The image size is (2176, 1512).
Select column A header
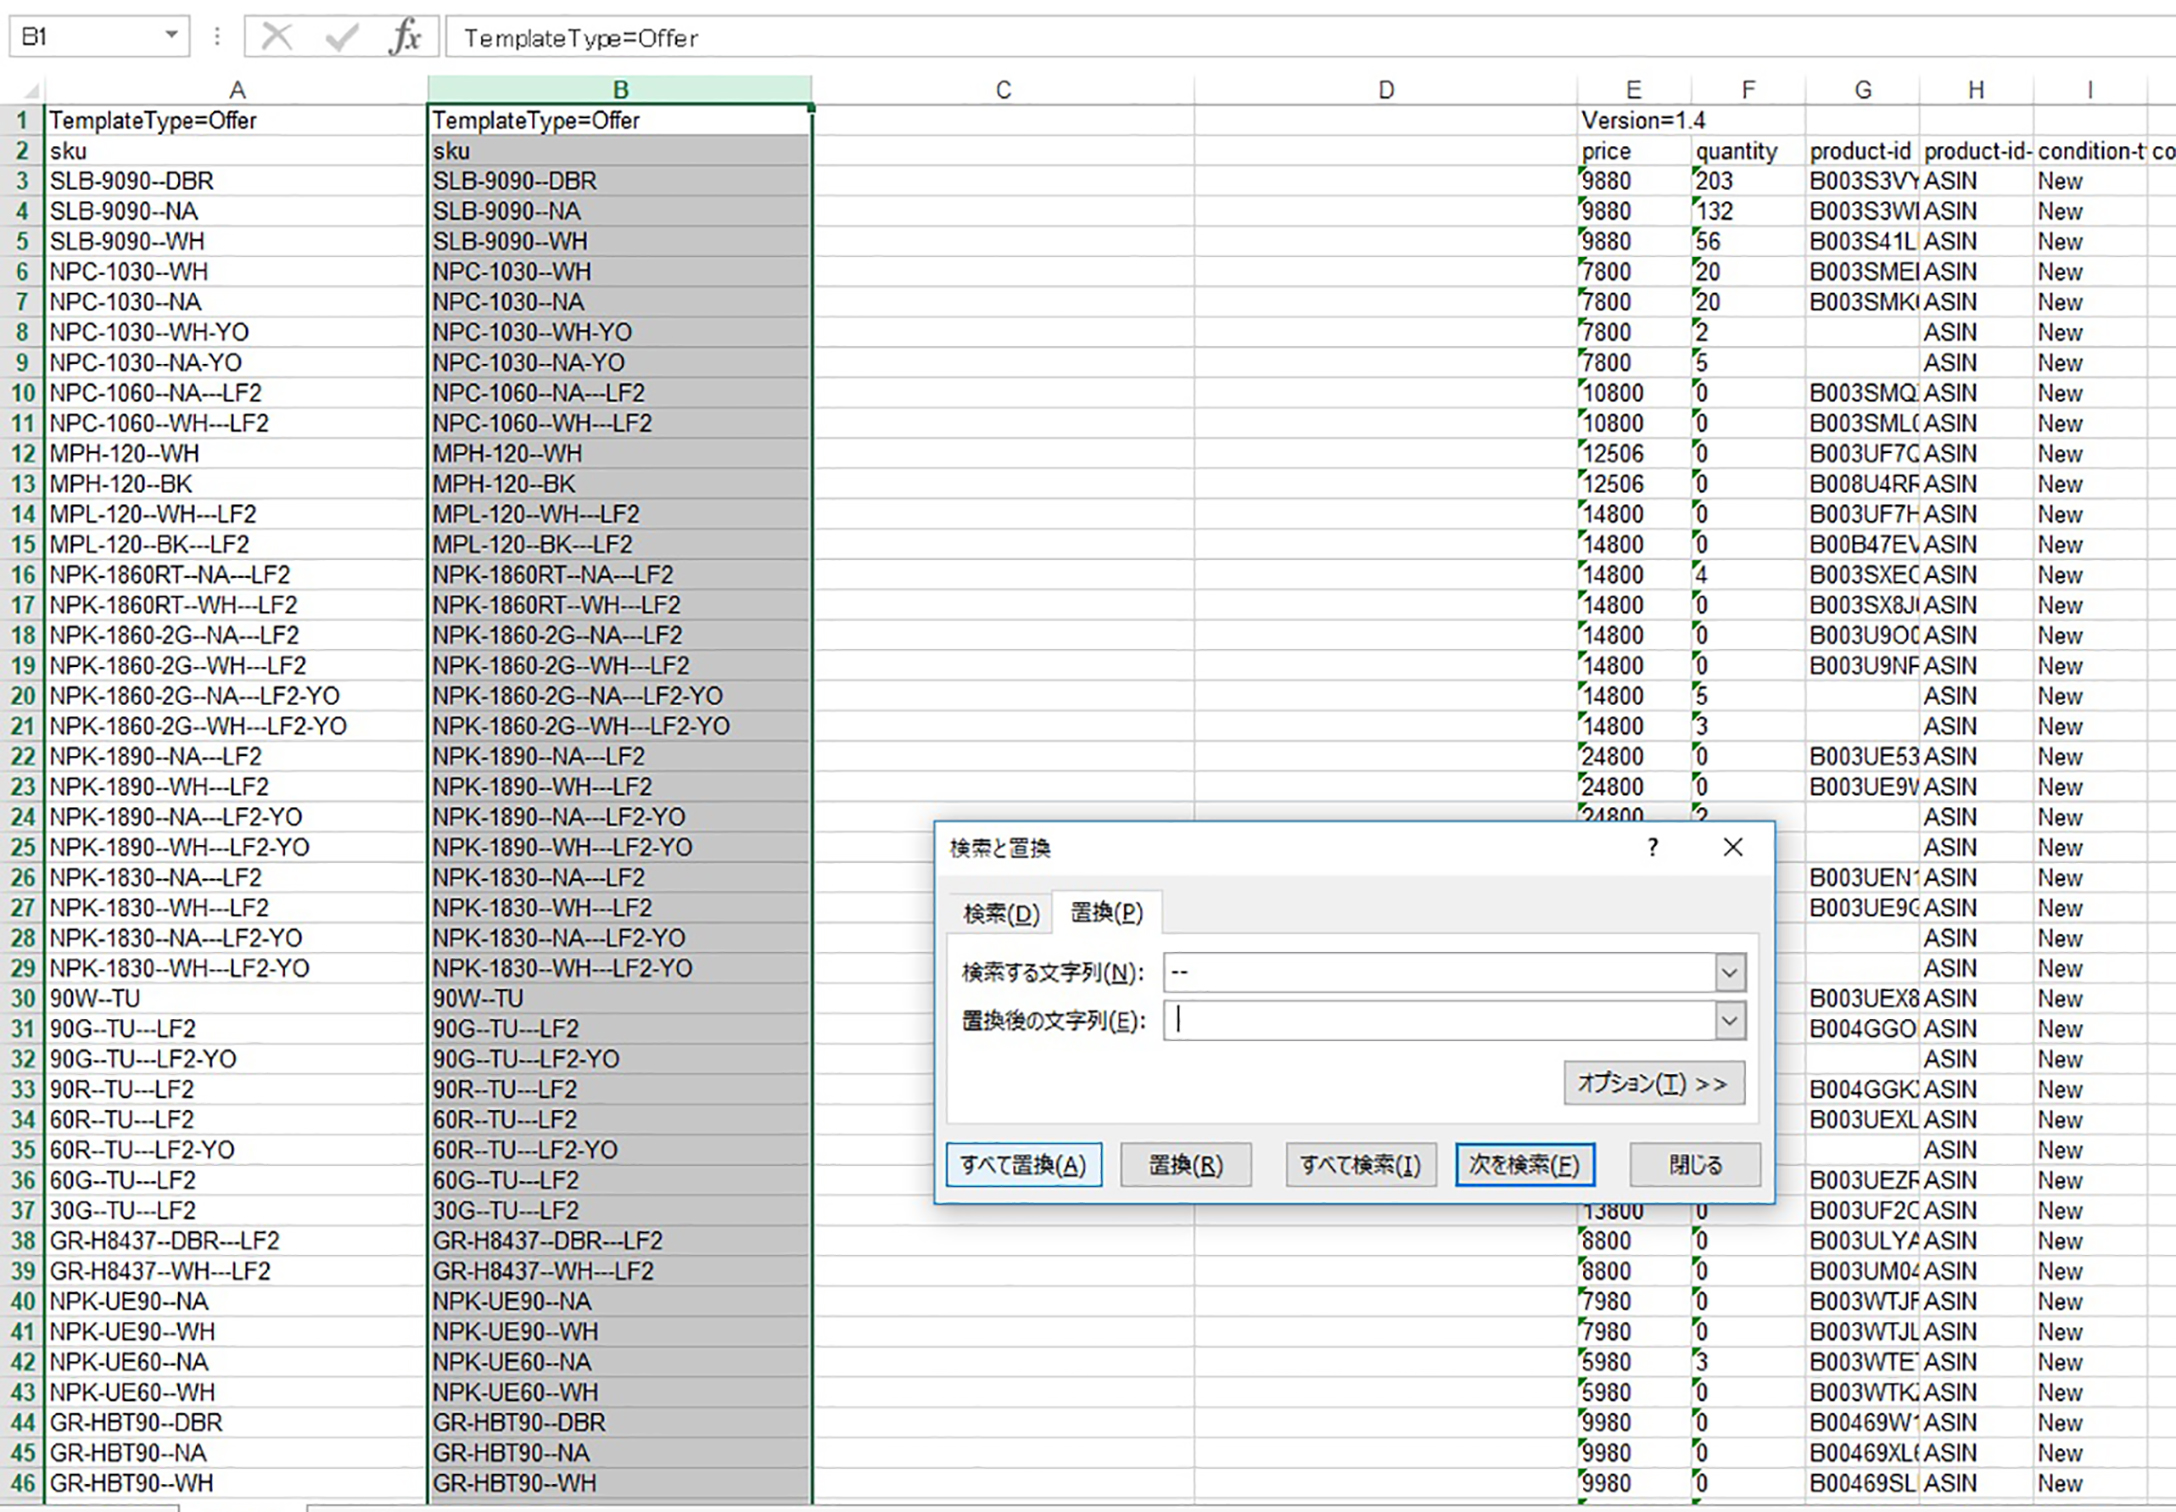click(236, 90)
